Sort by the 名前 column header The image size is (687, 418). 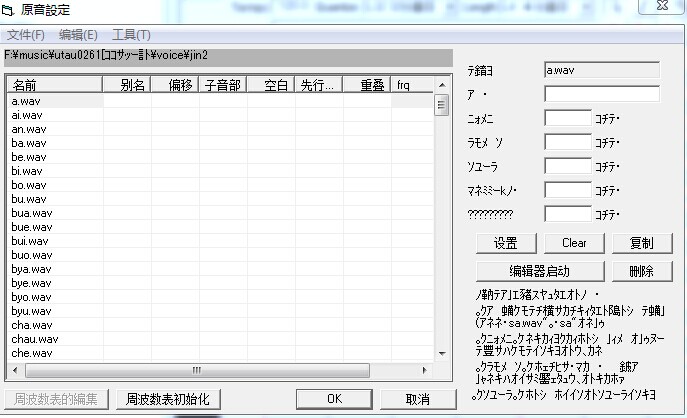(55, 85)
